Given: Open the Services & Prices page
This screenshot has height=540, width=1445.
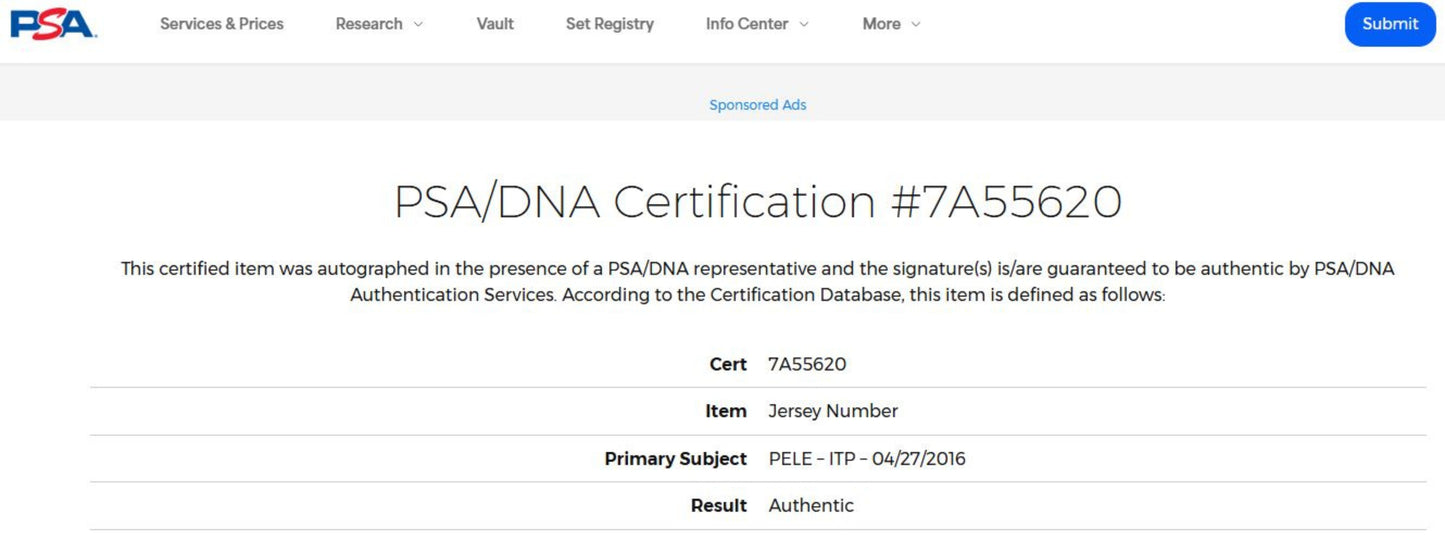Looking at the screenshot, I should [222, 24].
